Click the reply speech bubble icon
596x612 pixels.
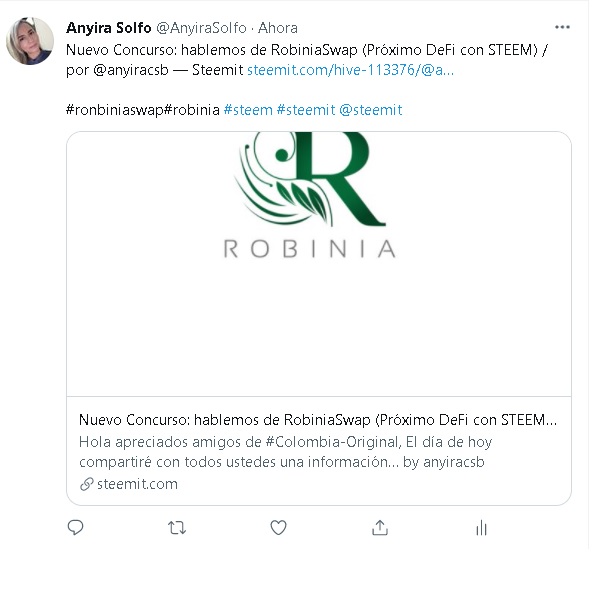(75, 528)
